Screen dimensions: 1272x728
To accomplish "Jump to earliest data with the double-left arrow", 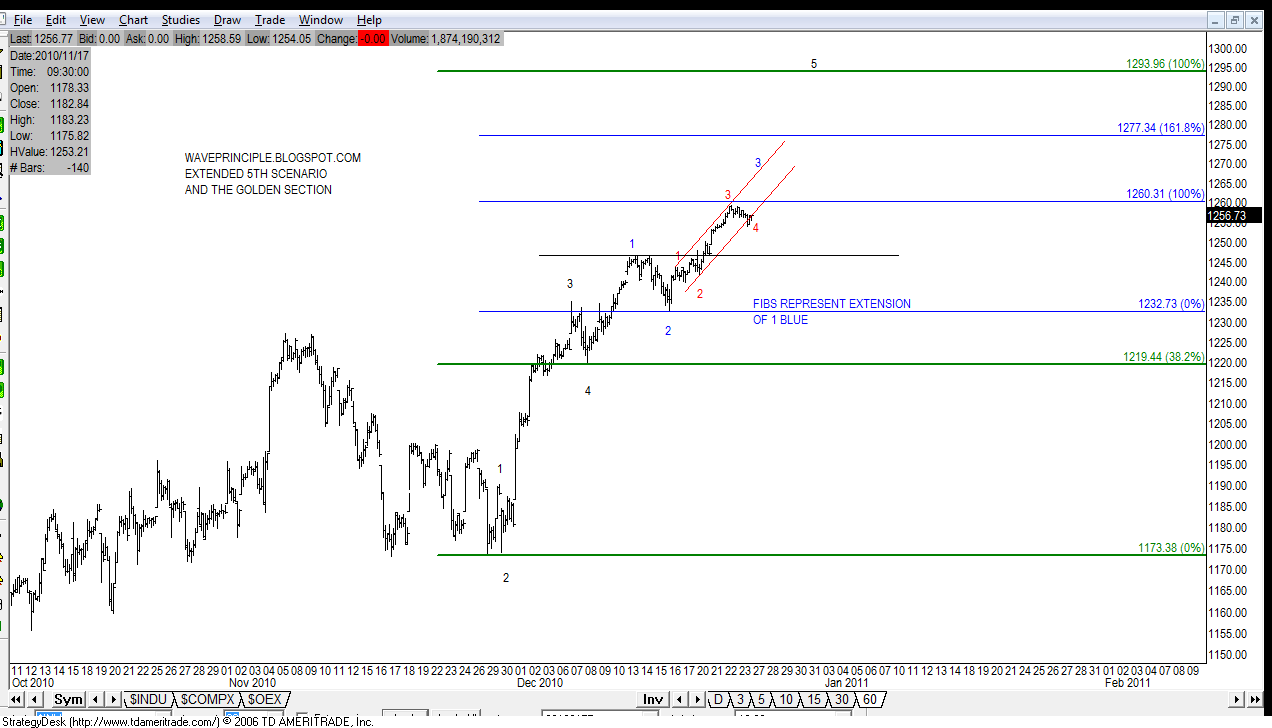I will tap(14, 699).
